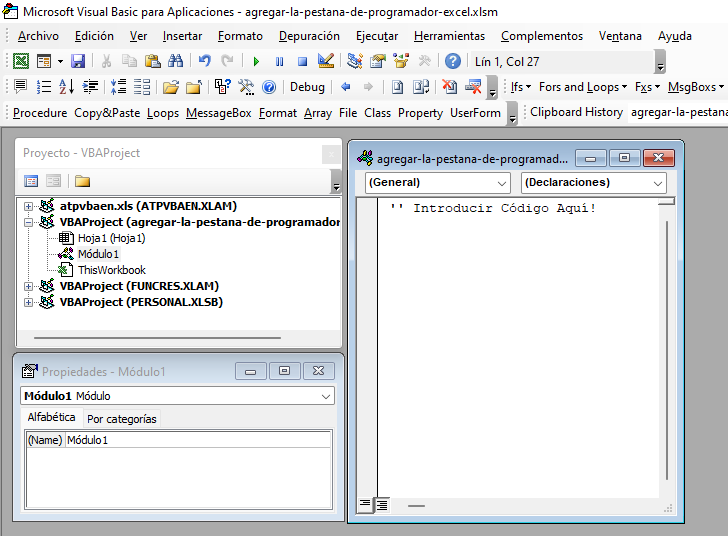Open the Object Browser icon

tap(401, 61)
